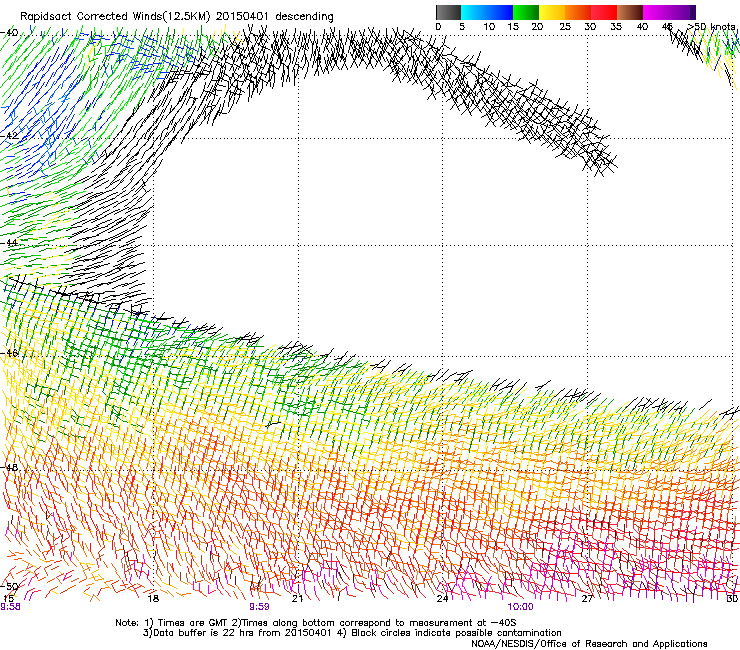
Task: Click the date '20150401' in the title
Action: pyautogui.click(x=242, y=16)
